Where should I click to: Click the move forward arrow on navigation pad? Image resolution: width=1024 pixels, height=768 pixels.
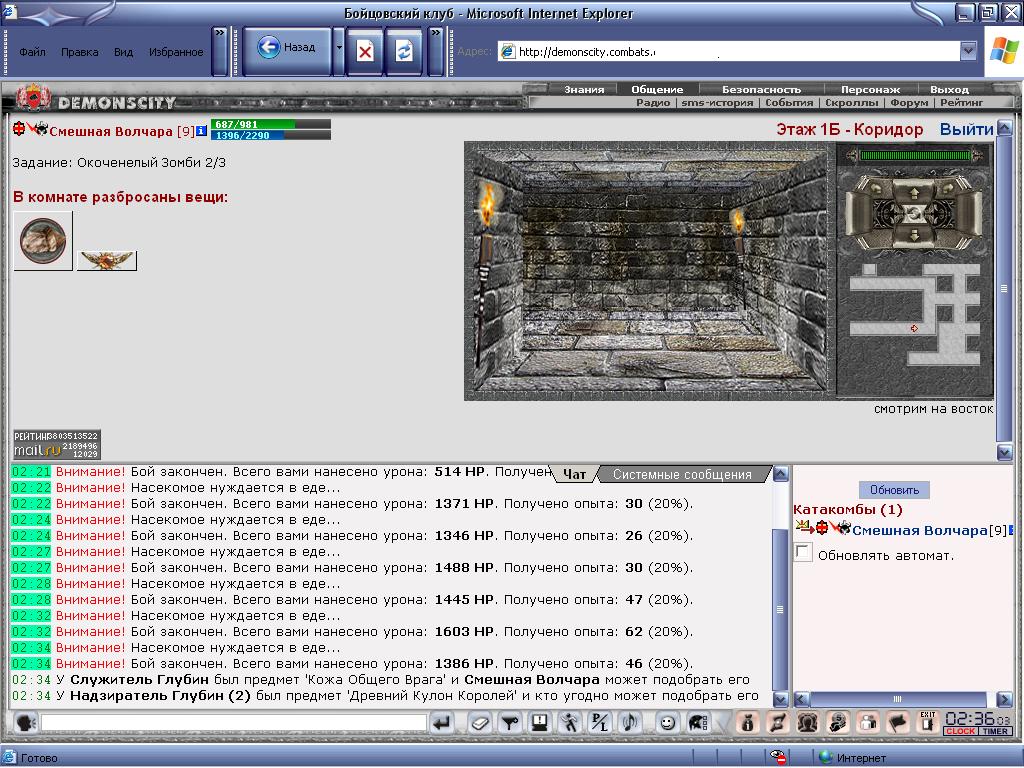(914, 193)
